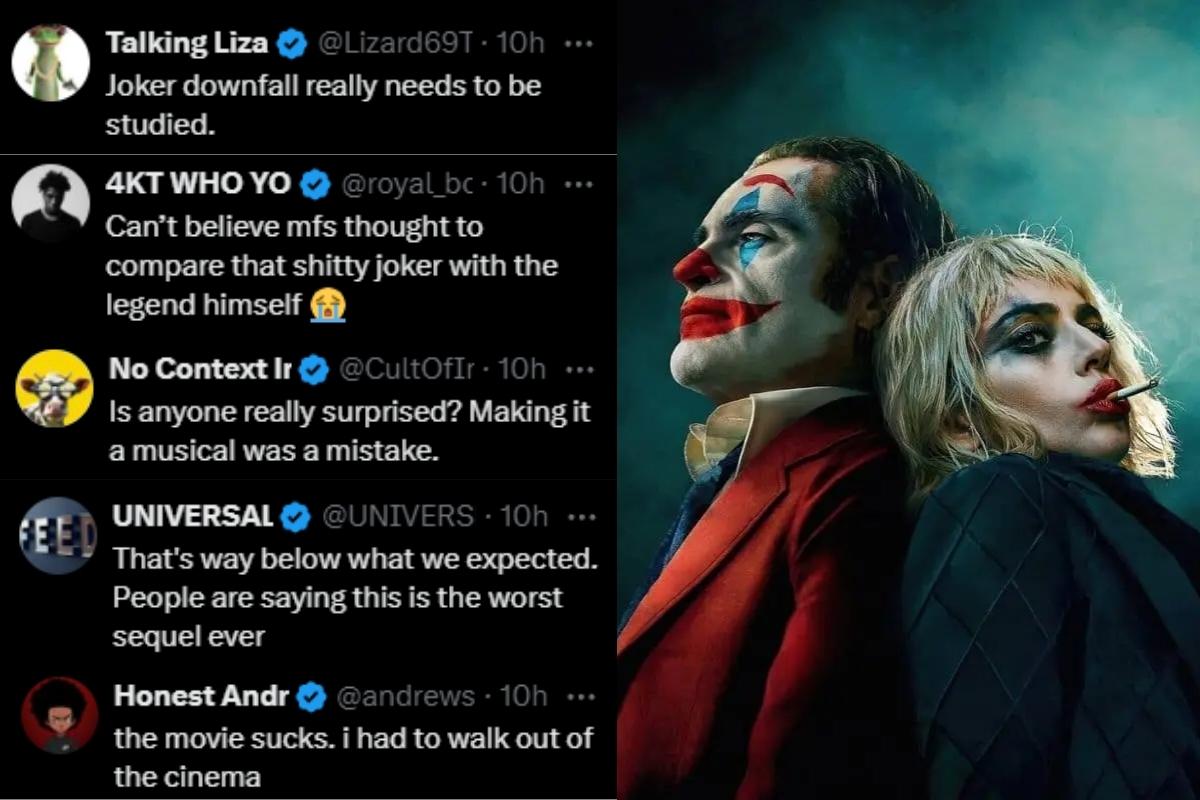
Task: Click Talking Liza's gecko profile avatar
Action: tap(50, 62)
